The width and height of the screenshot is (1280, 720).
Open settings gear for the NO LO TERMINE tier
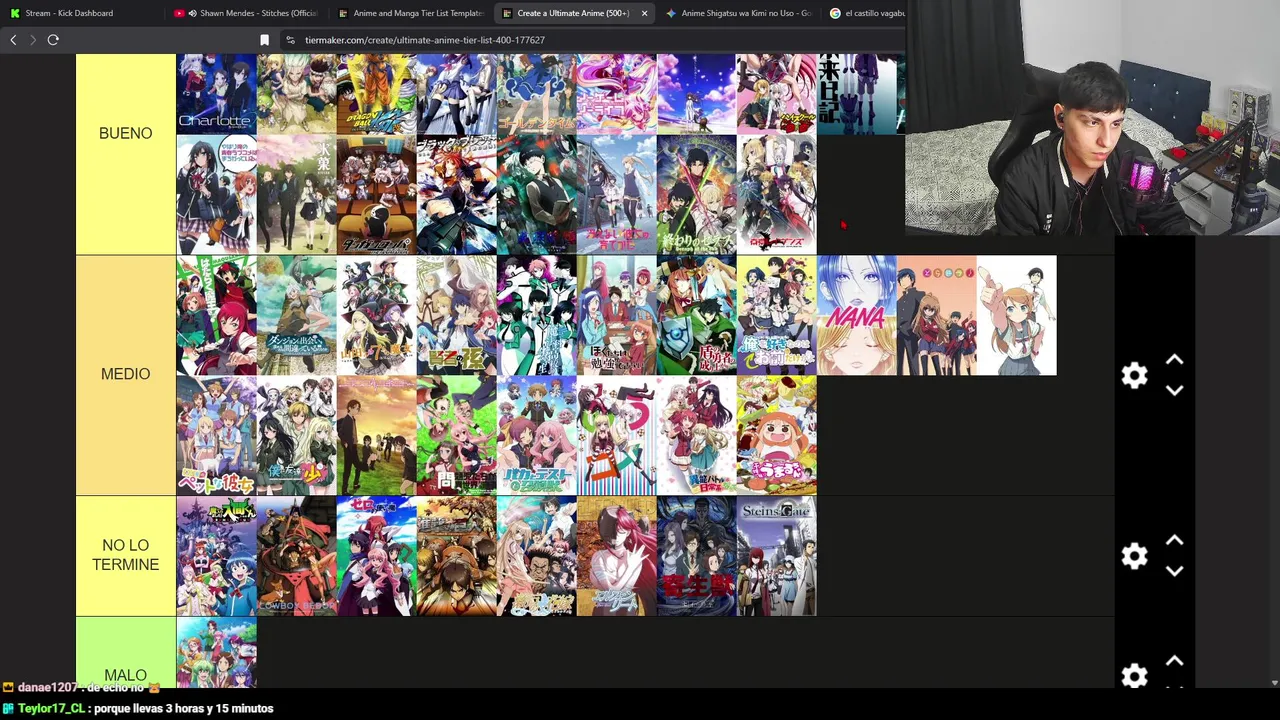(x=1134, y=556)
